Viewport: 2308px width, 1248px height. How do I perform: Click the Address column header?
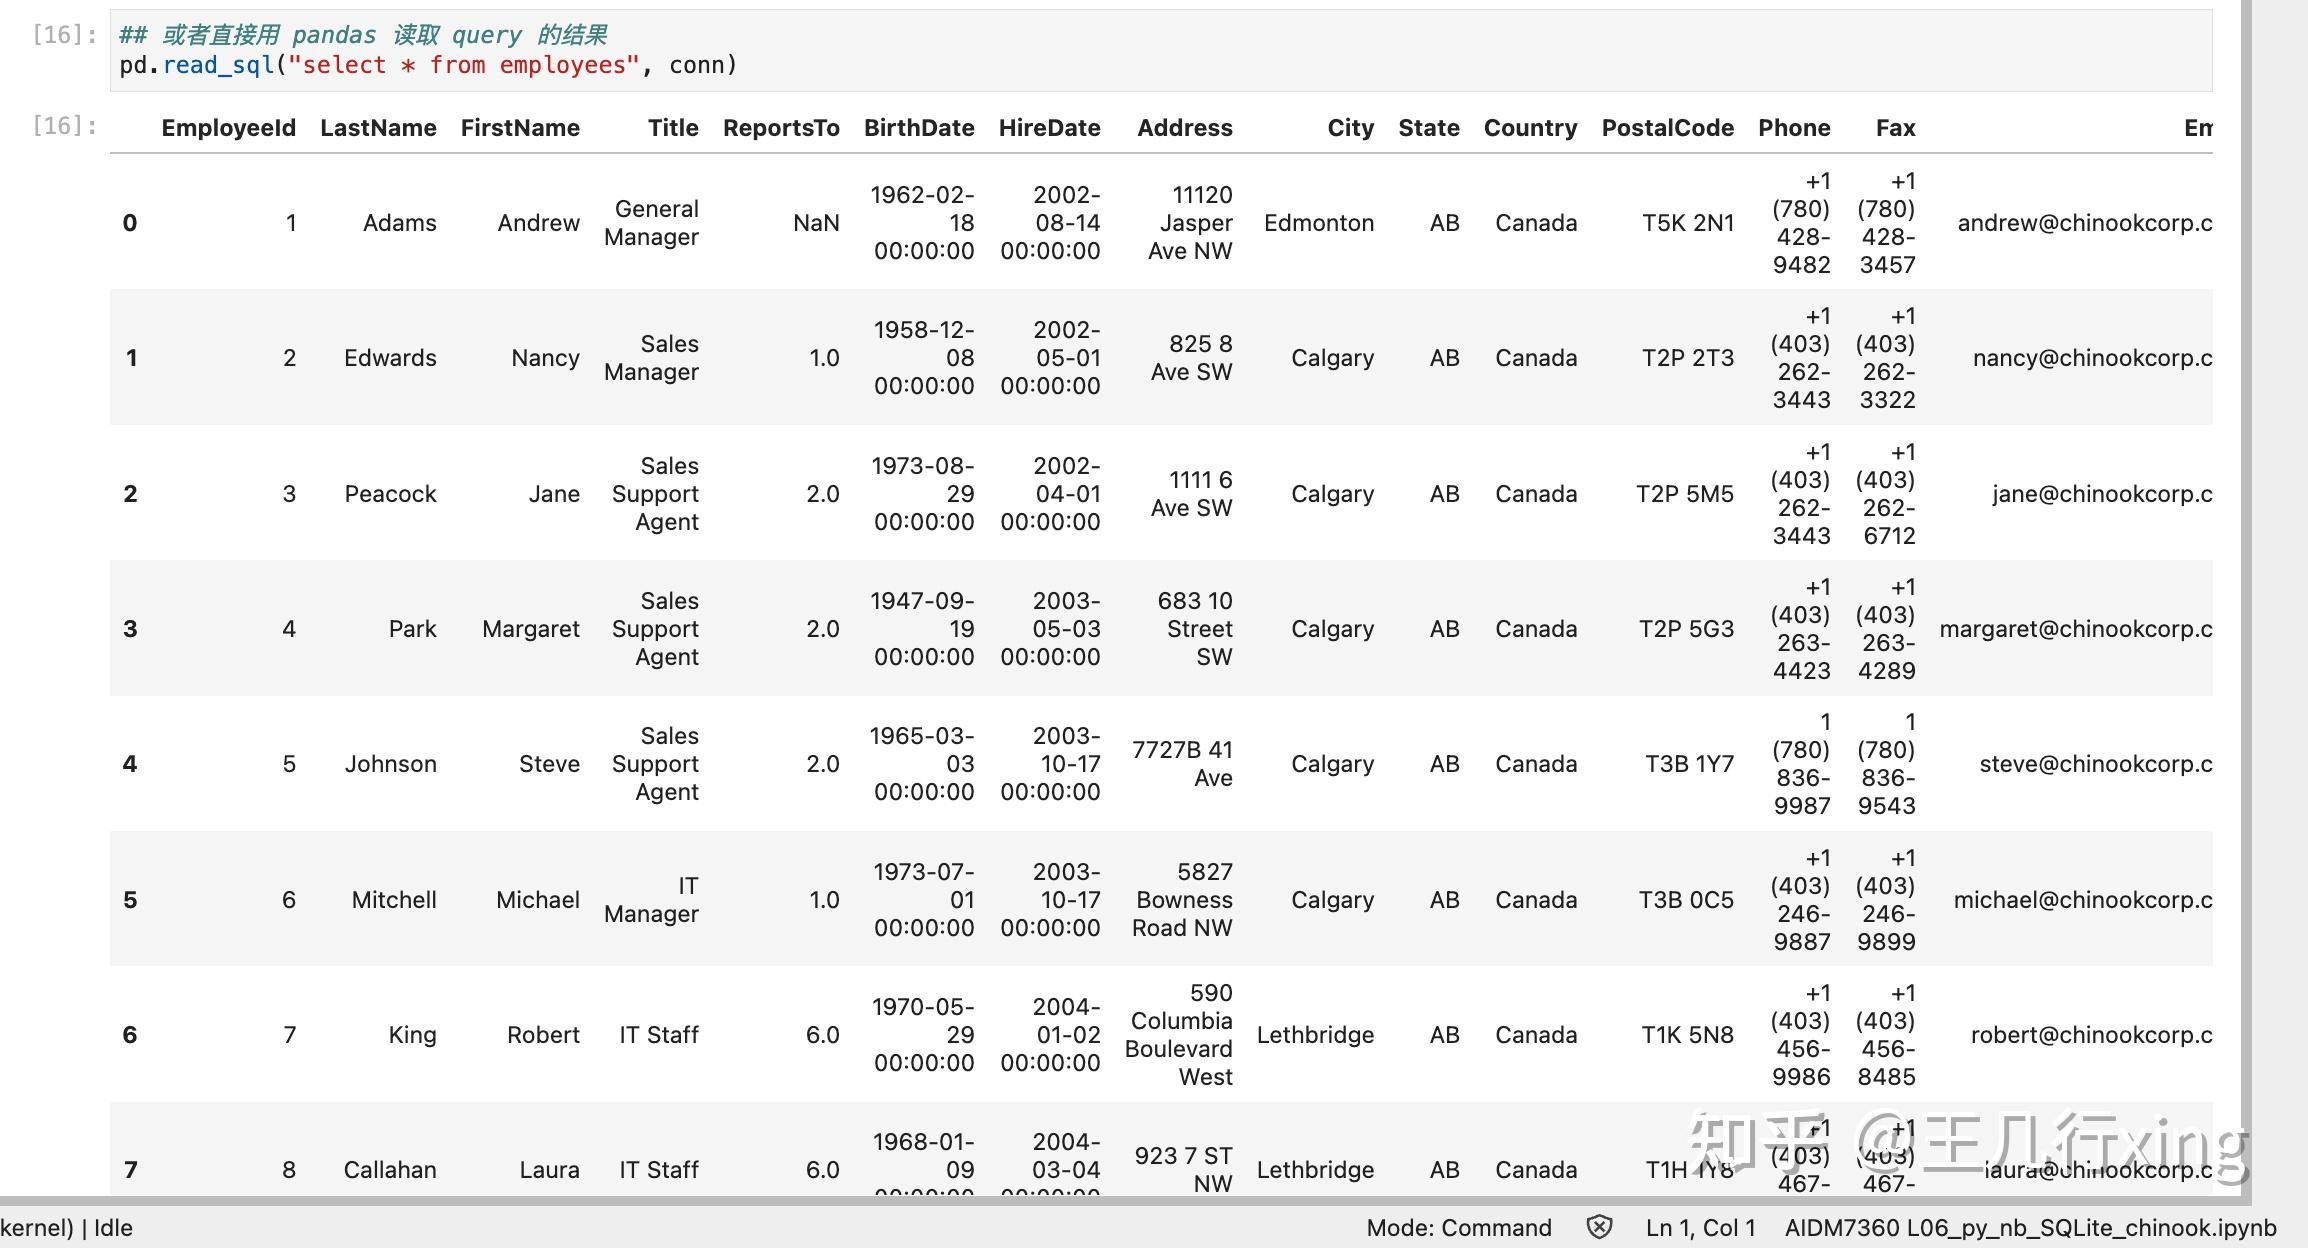point(1185,128)
